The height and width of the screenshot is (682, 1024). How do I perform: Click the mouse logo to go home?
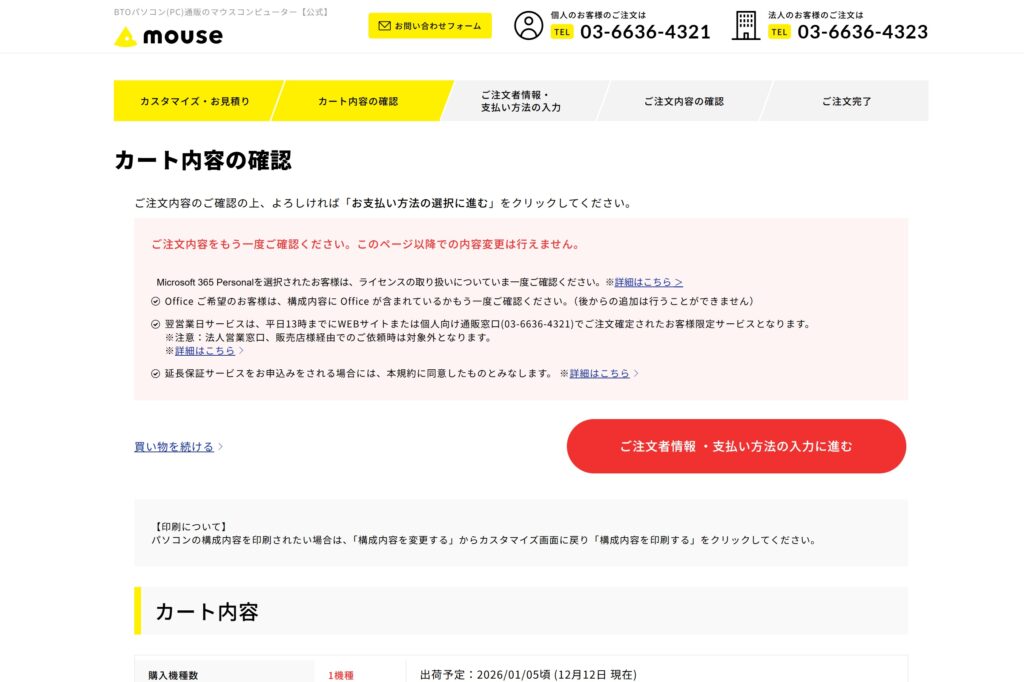coord(170,37)
